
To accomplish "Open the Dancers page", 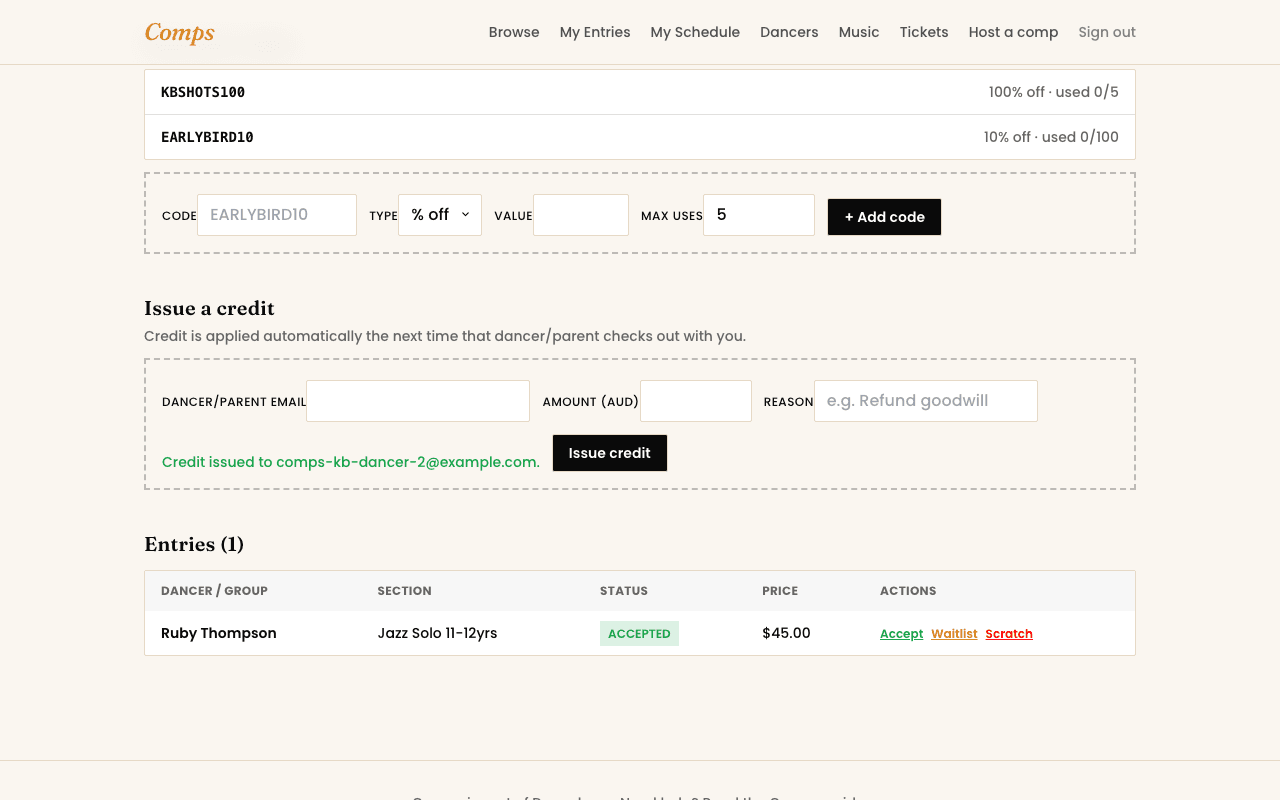I will tap(789, 32).
